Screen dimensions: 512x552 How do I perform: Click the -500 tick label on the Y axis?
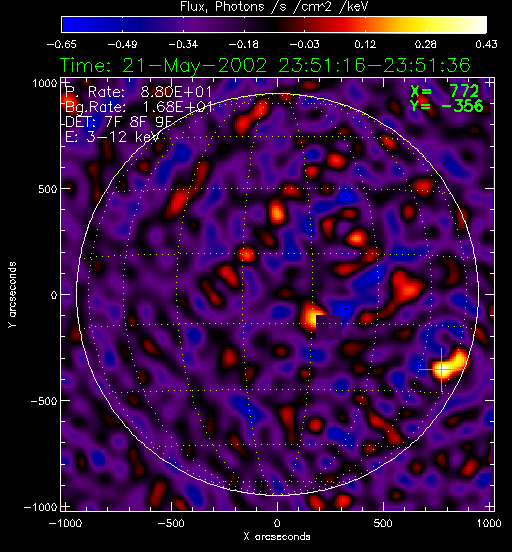coord(44,401)
